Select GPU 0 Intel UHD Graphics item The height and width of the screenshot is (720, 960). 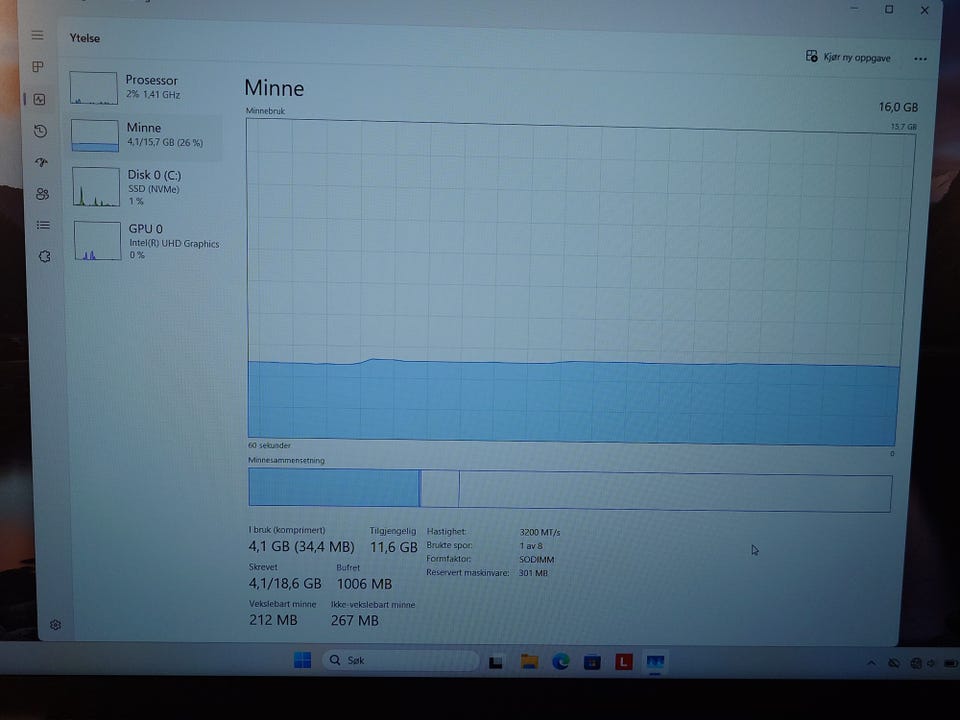pos(148,241)
